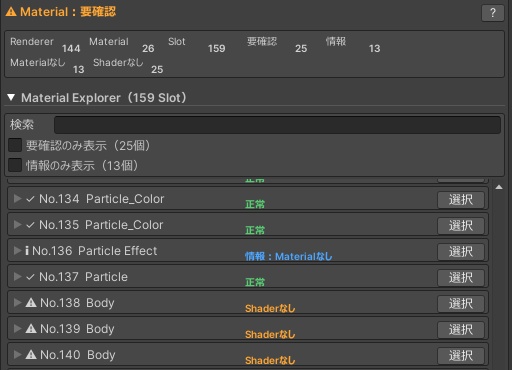Viewport: 512px width, 370px height.
Task: Click Shaderなし status on No.140 Body
Action: coord(270,360)
